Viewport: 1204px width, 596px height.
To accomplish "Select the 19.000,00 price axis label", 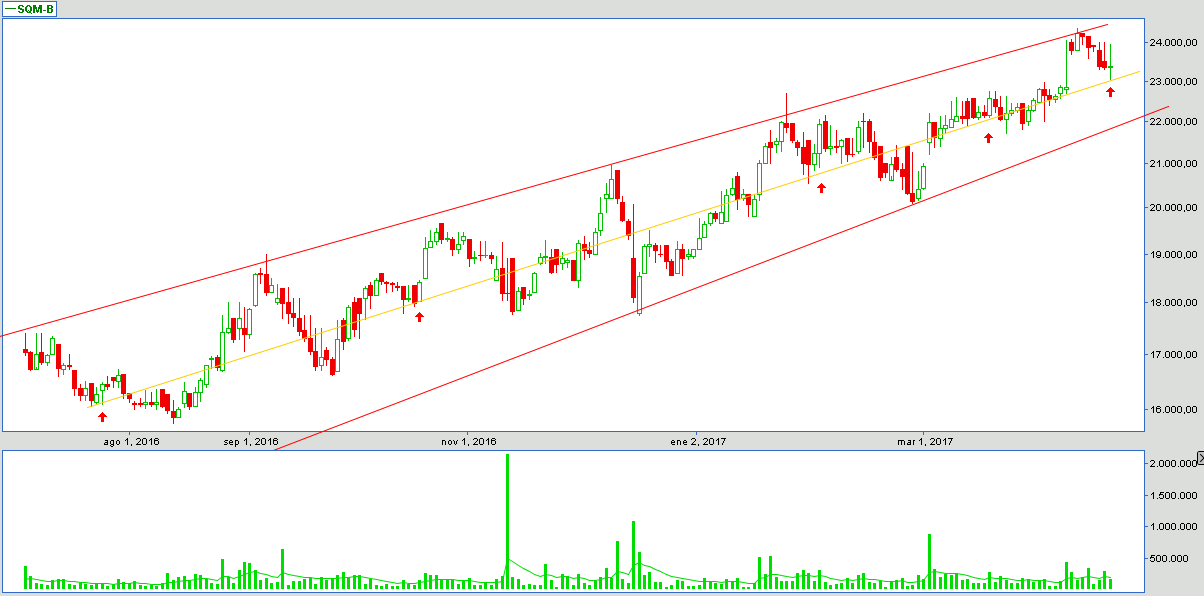I will 1173,255.
